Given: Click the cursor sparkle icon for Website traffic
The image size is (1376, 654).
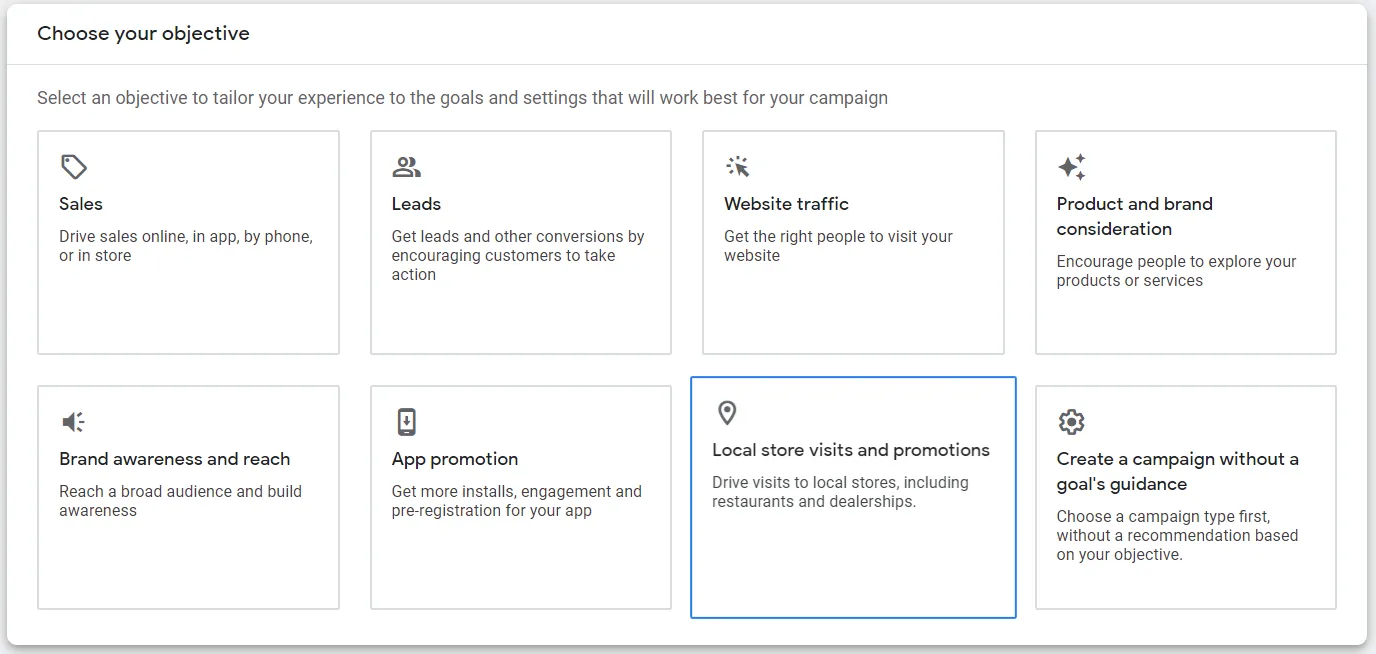Looking at the screenshot, I should (x=737, y=166).
